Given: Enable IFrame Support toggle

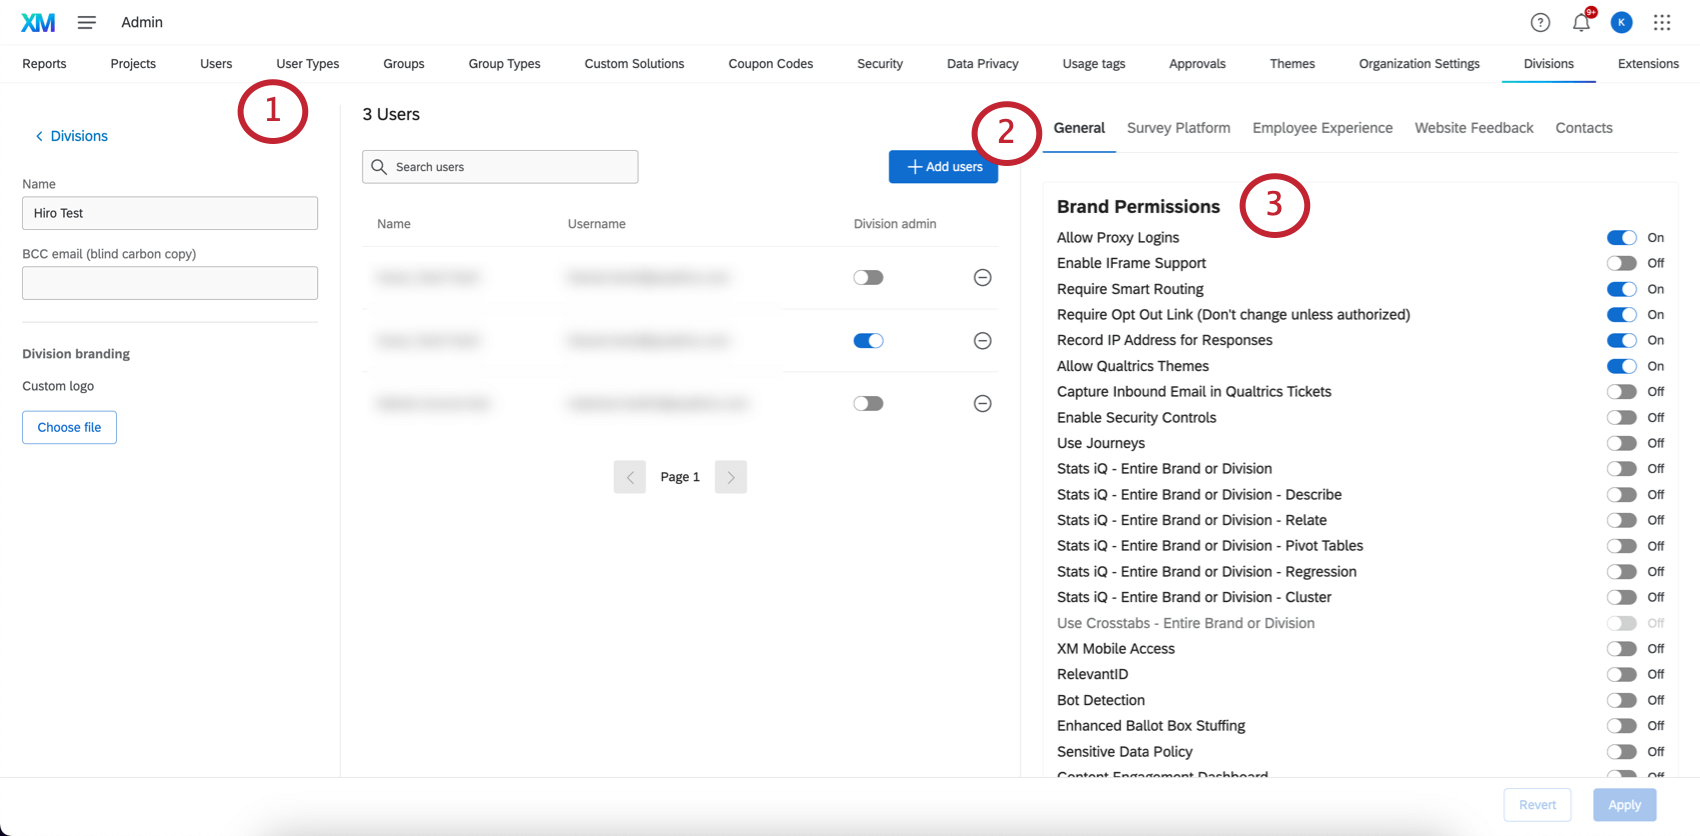Looking at the screenshot, I should tap(1621, 263).
